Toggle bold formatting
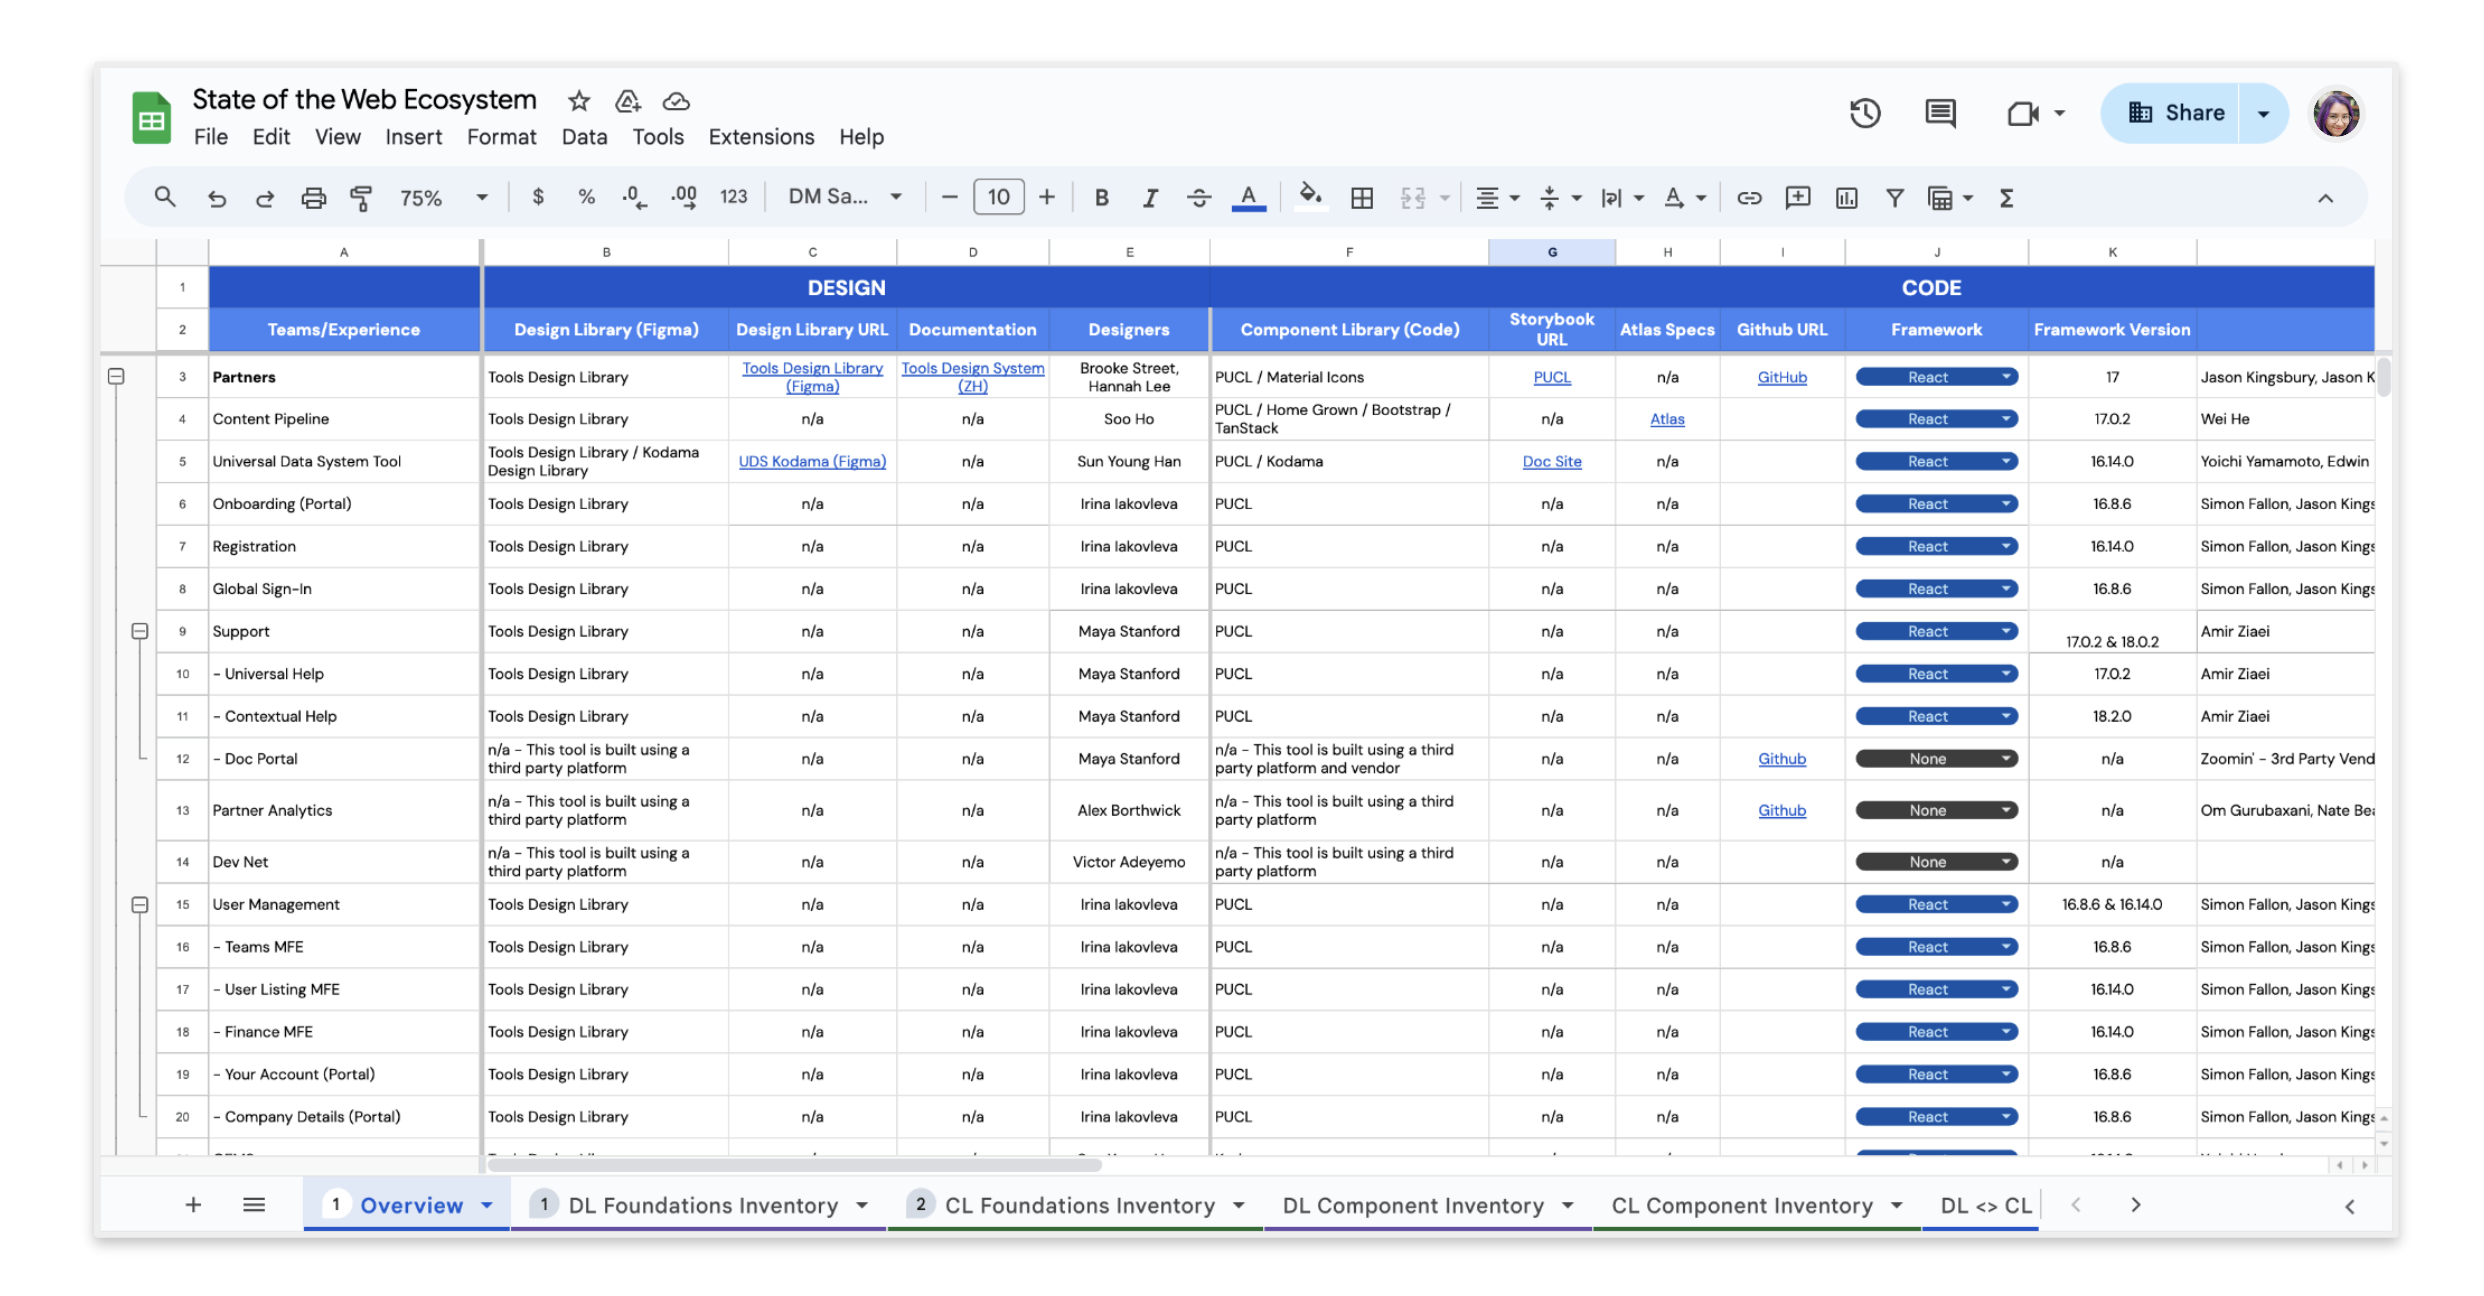 coord(1101,198)
